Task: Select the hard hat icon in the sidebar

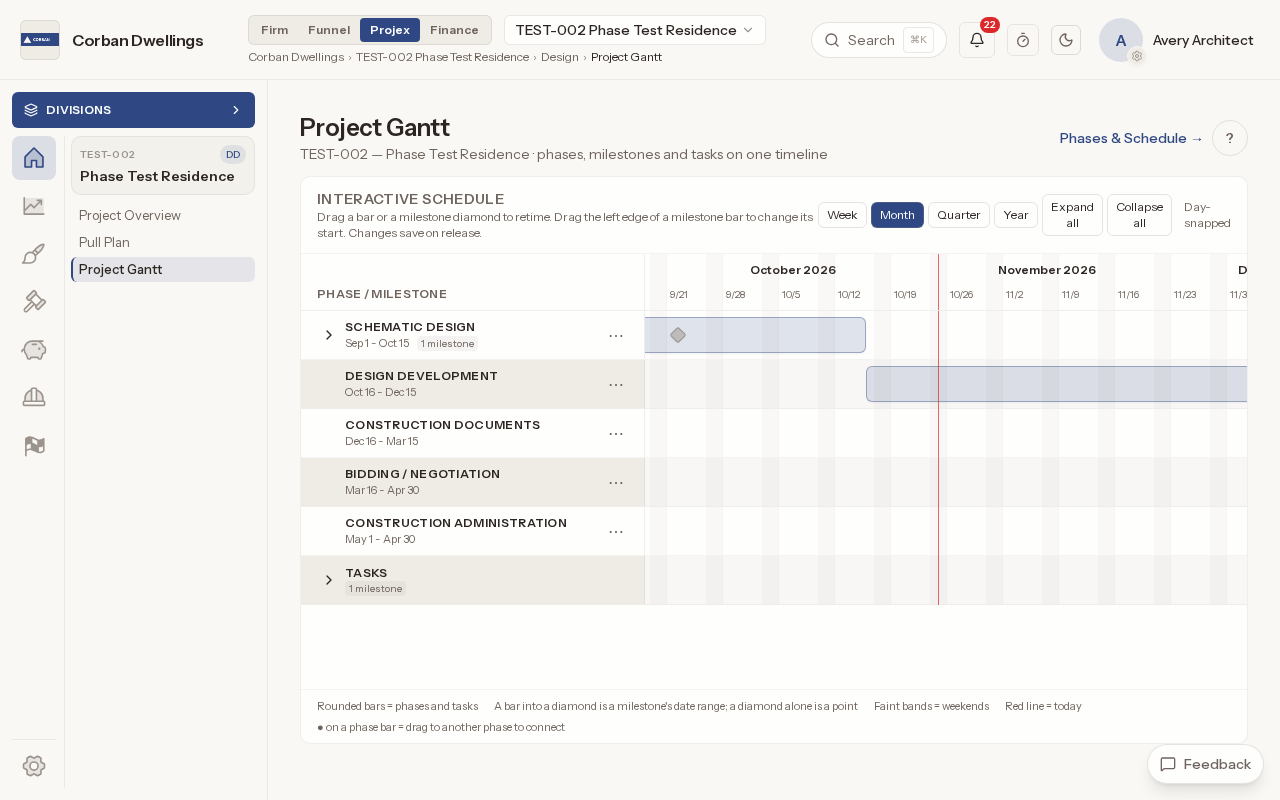Action: [x=34, y=398]
